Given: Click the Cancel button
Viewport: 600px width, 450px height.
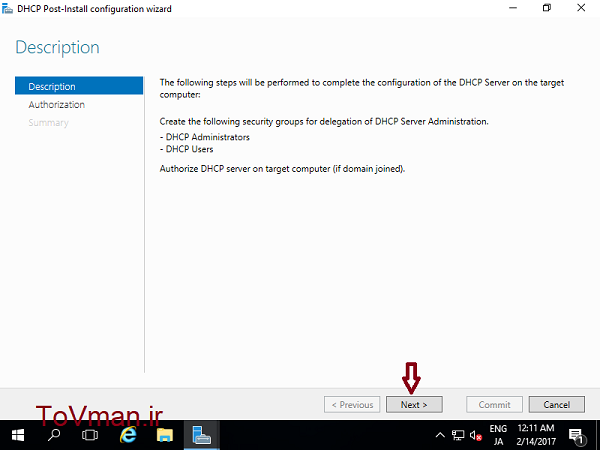Looking at the screenshot, I should (x=556, y=404).
